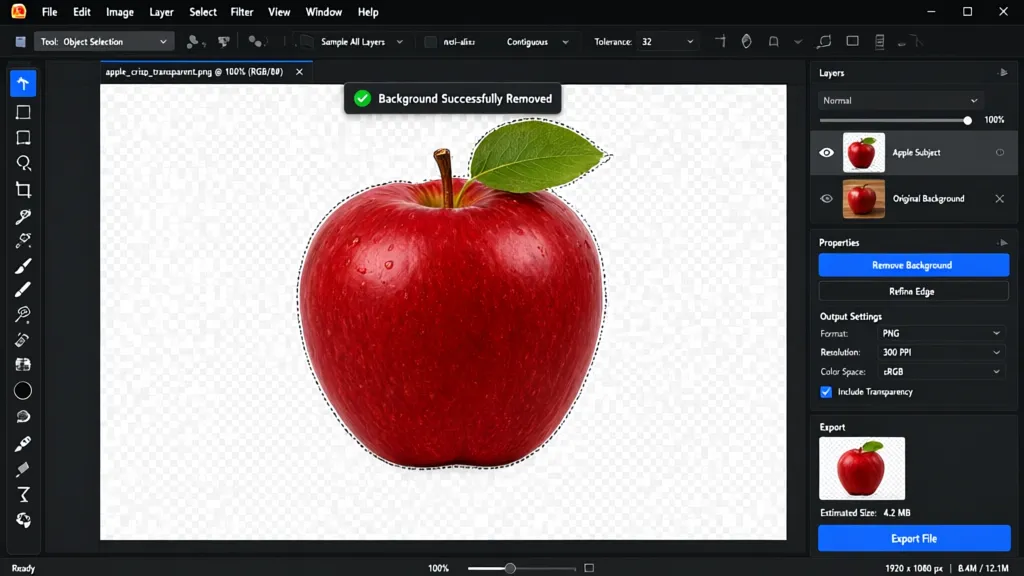
Task: Select the Crop tool
Action: [23, 190]
